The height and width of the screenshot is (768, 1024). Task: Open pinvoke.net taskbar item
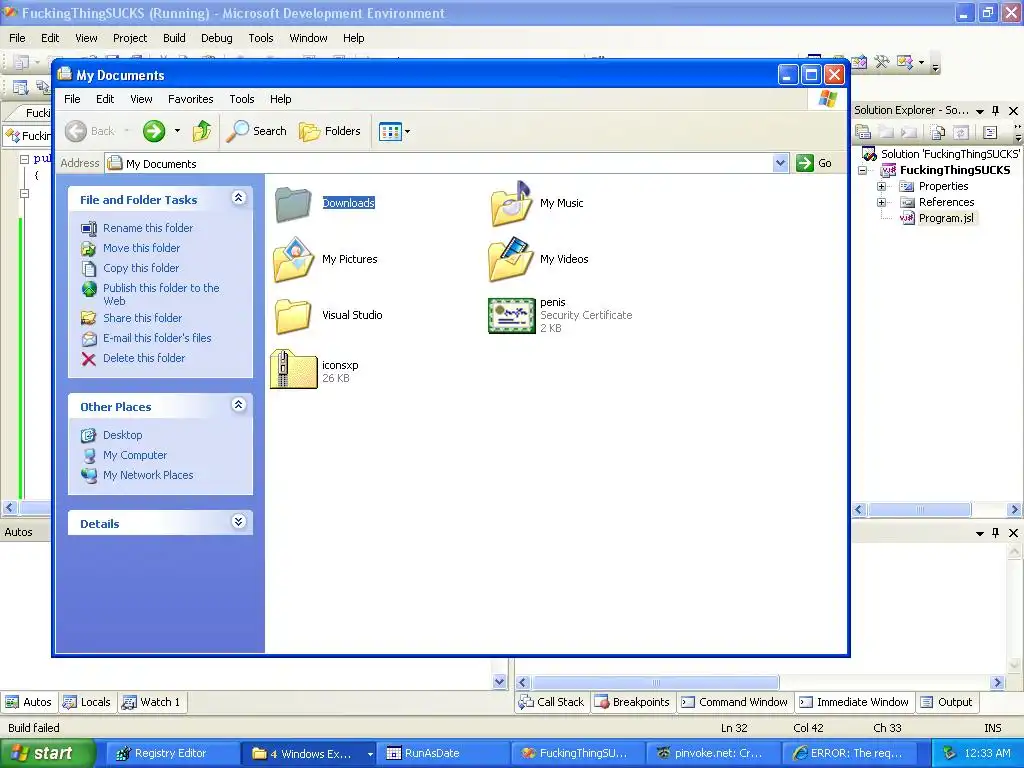pos(712,754)
